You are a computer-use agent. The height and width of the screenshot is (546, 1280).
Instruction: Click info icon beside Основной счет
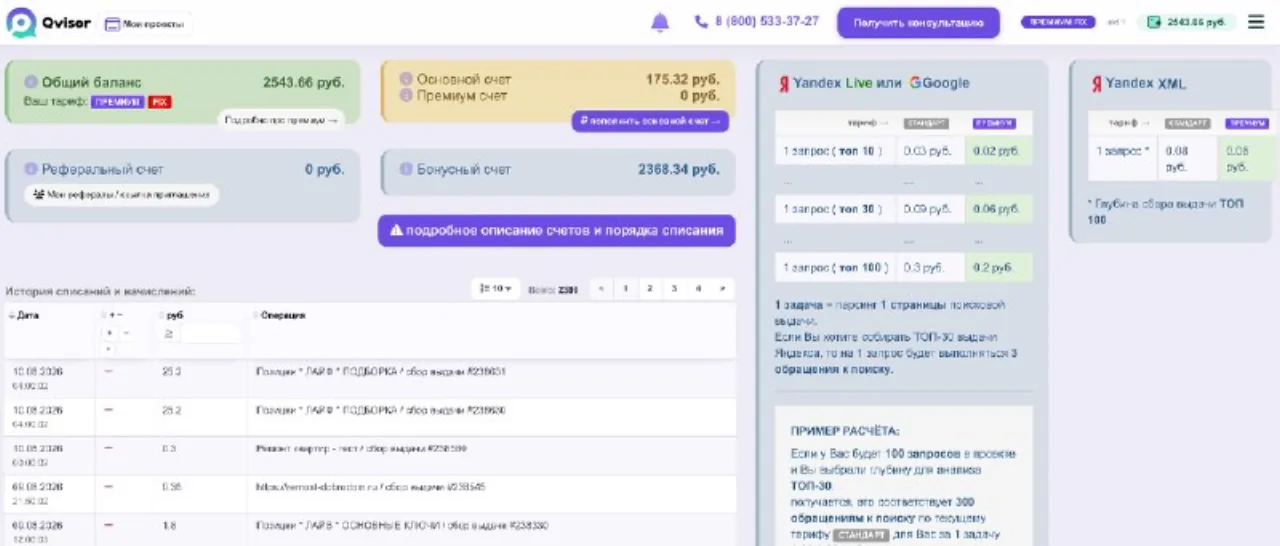(406, 78)
